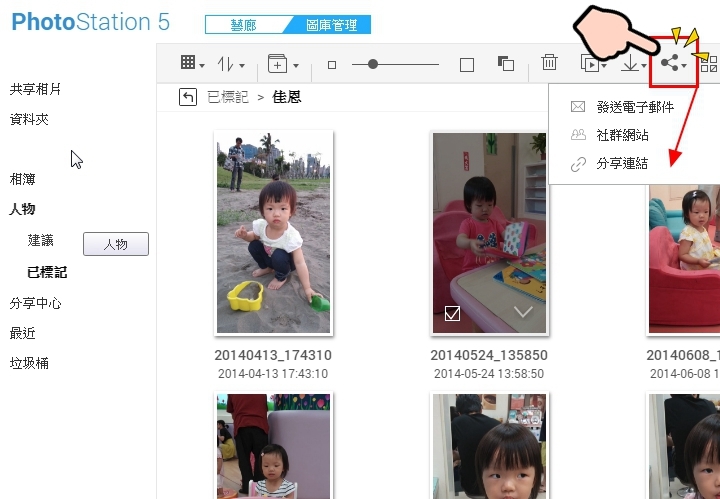Expand slideshow dropdown arrow
Image resolution: width=720 pixels, height=499 pixels.
coord(604,66)
